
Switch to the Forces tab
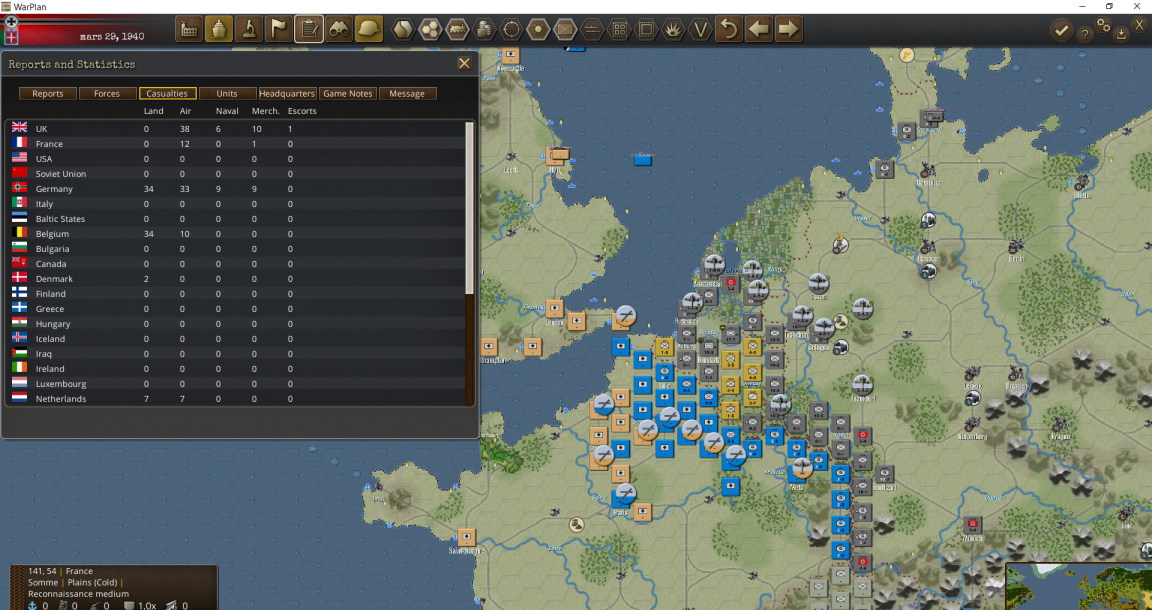point(107,93)
